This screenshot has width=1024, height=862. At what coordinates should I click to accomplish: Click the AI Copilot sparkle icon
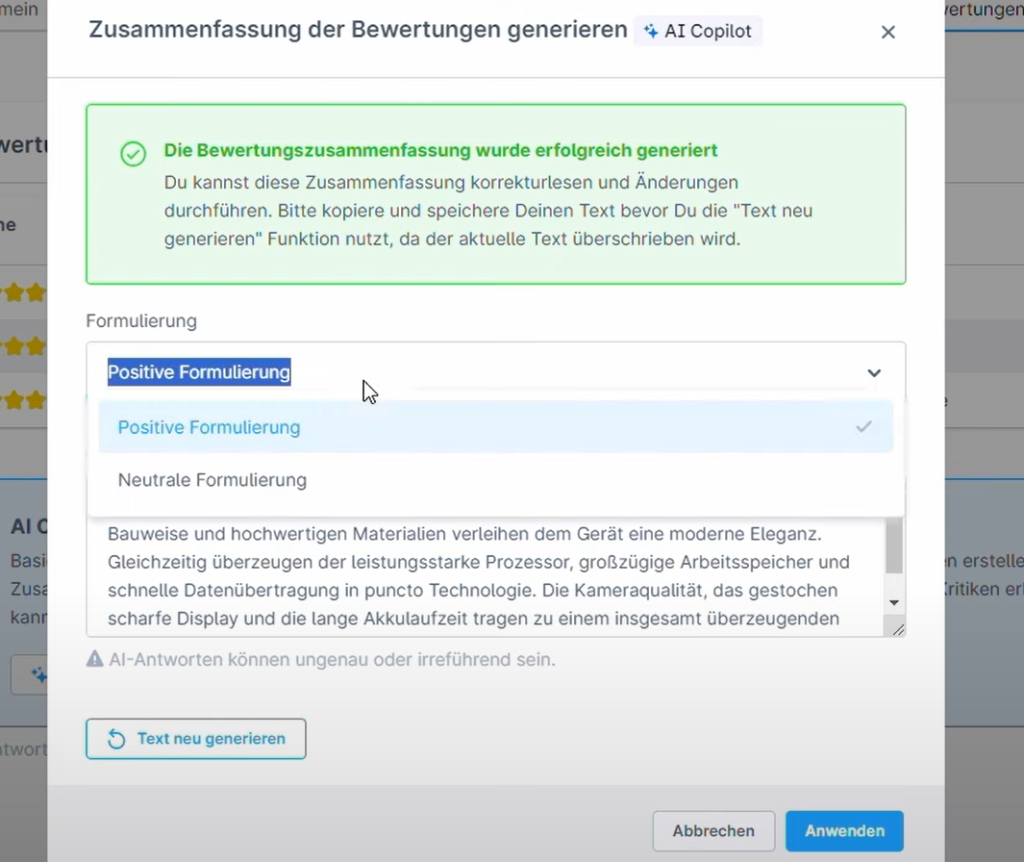(x=650, y=31)
